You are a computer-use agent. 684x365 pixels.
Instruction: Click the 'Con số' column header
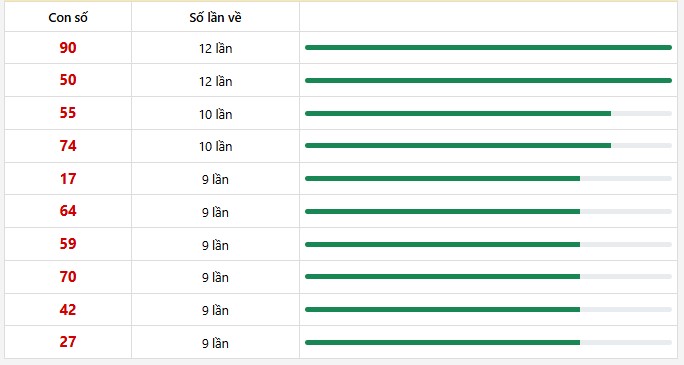(x=68, y=17)
